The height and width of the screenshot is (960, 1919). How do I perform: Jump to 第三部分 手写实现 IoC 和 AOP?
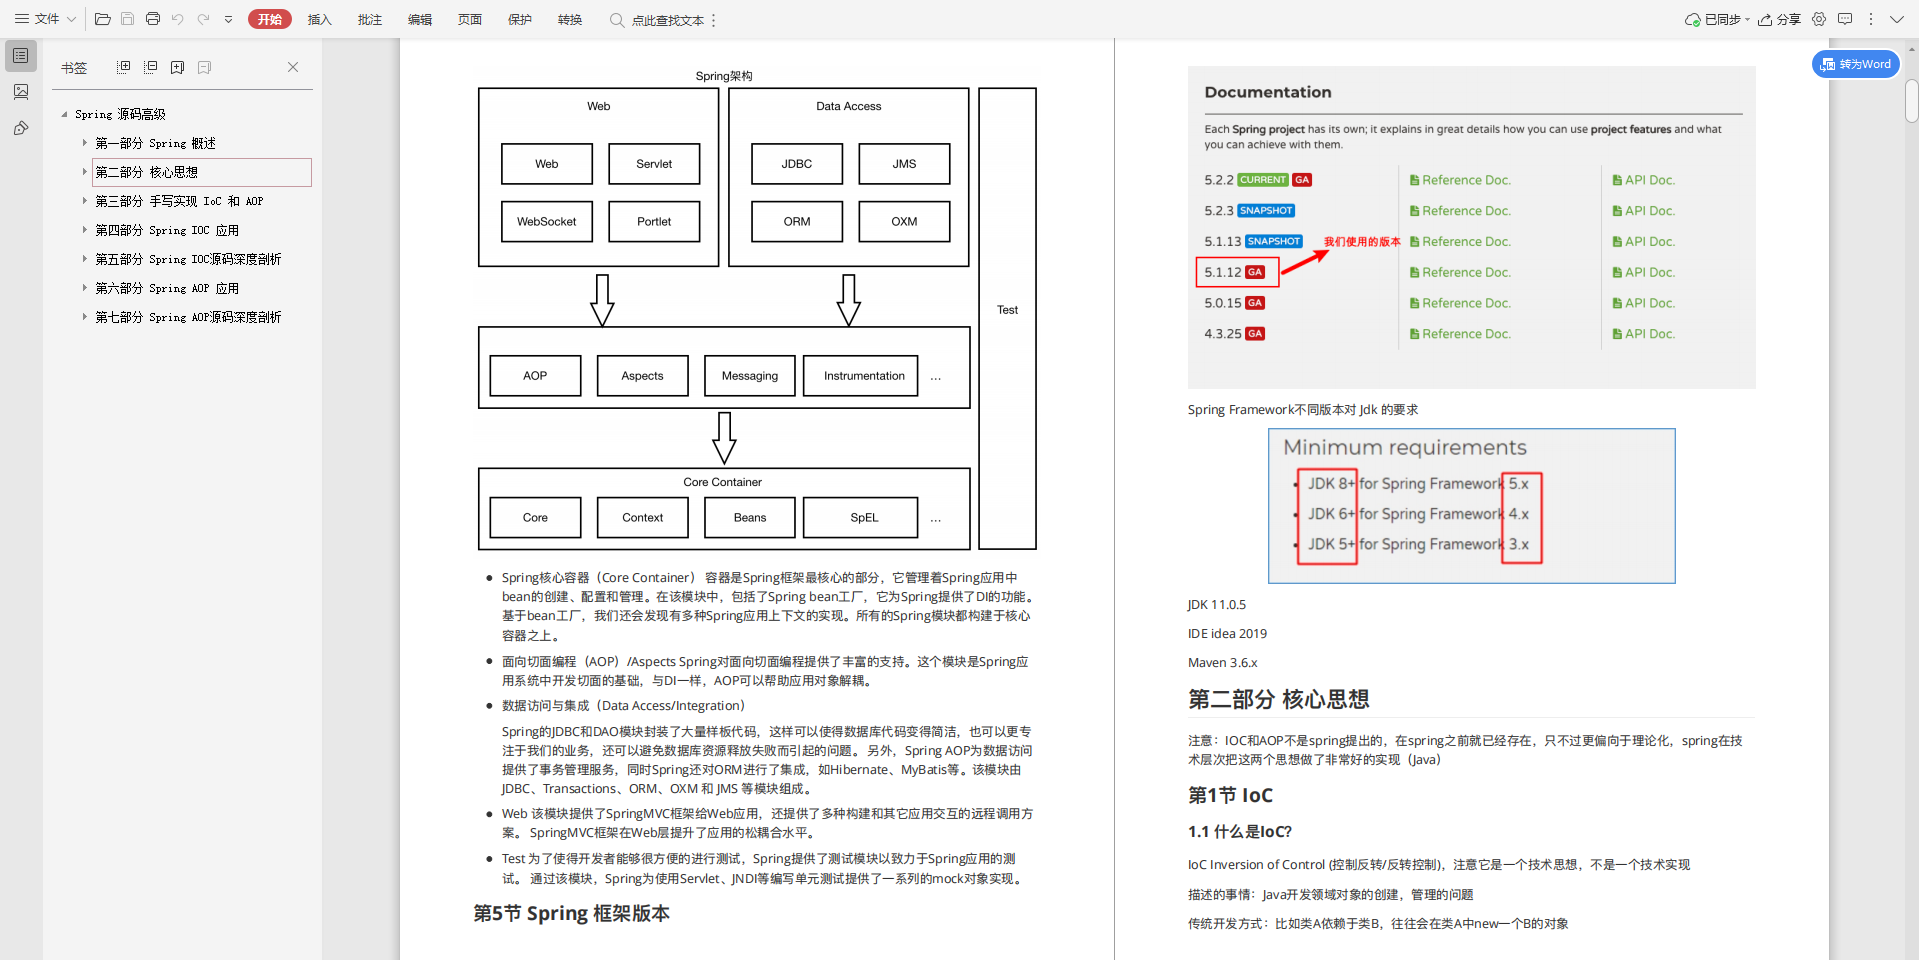tap(179, 201)
